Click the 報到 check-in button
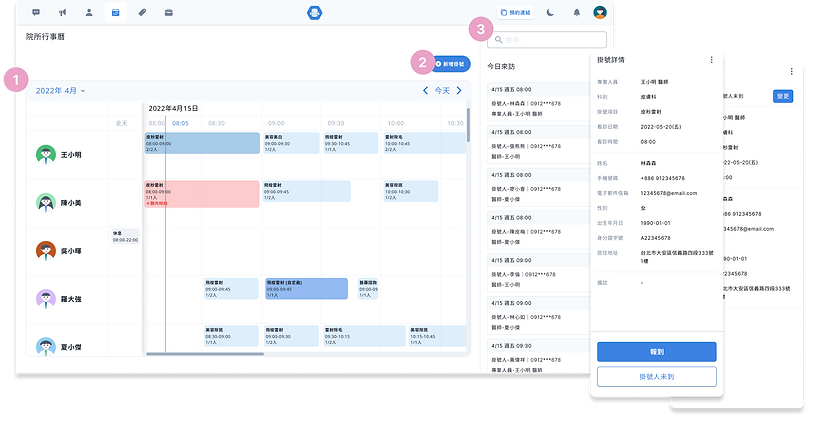The width and height of the screenshot is (819, 421). tap(657, 352)
